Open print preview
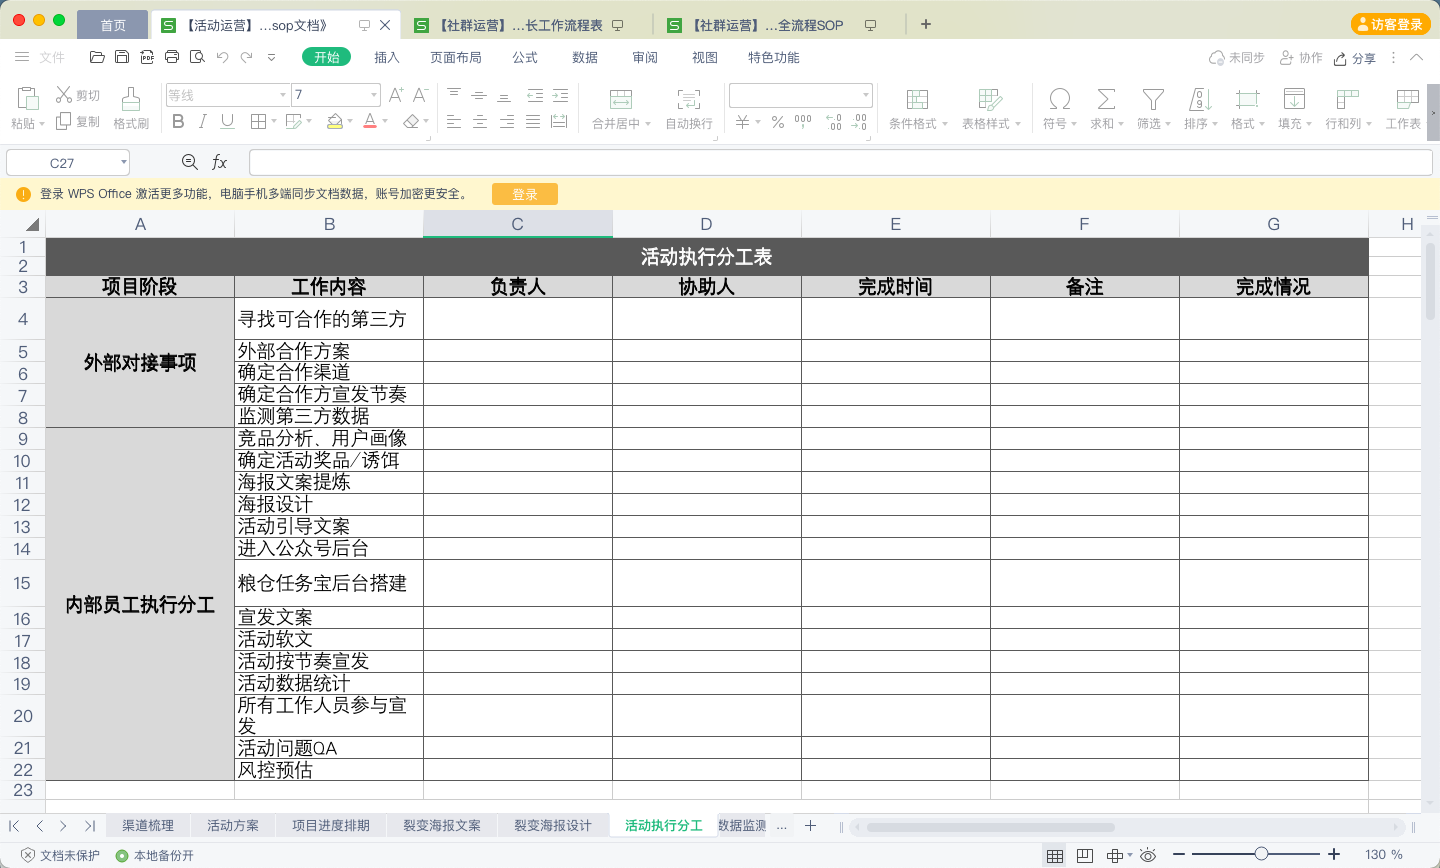The width and height of the screenshot is (1440, 868). [197, 57]
